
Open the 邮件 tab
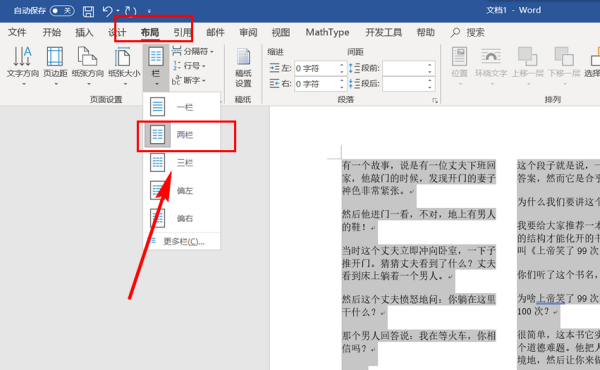[215, 33]
